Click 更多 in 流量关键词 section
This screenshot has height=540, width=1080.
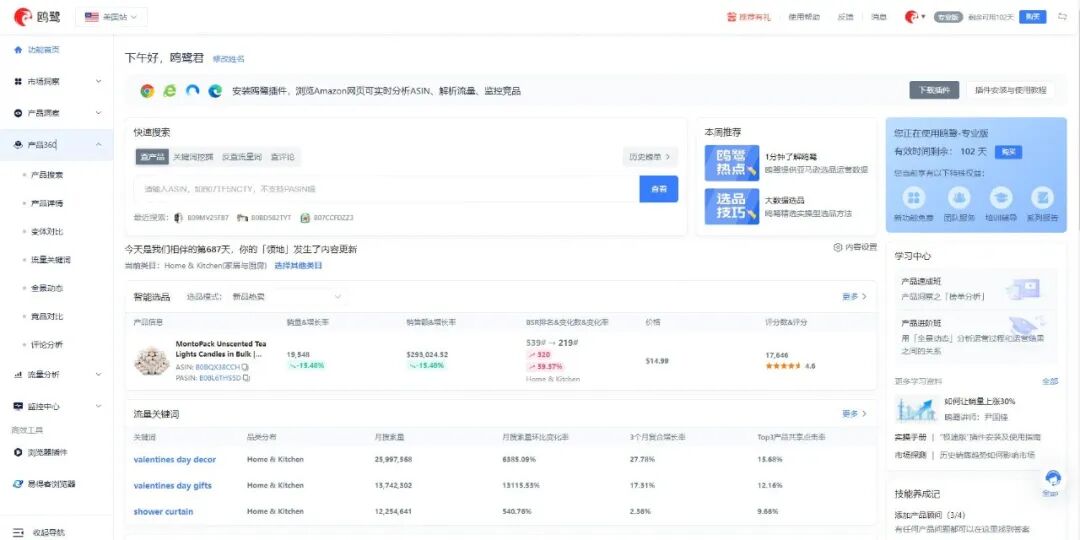854,414
